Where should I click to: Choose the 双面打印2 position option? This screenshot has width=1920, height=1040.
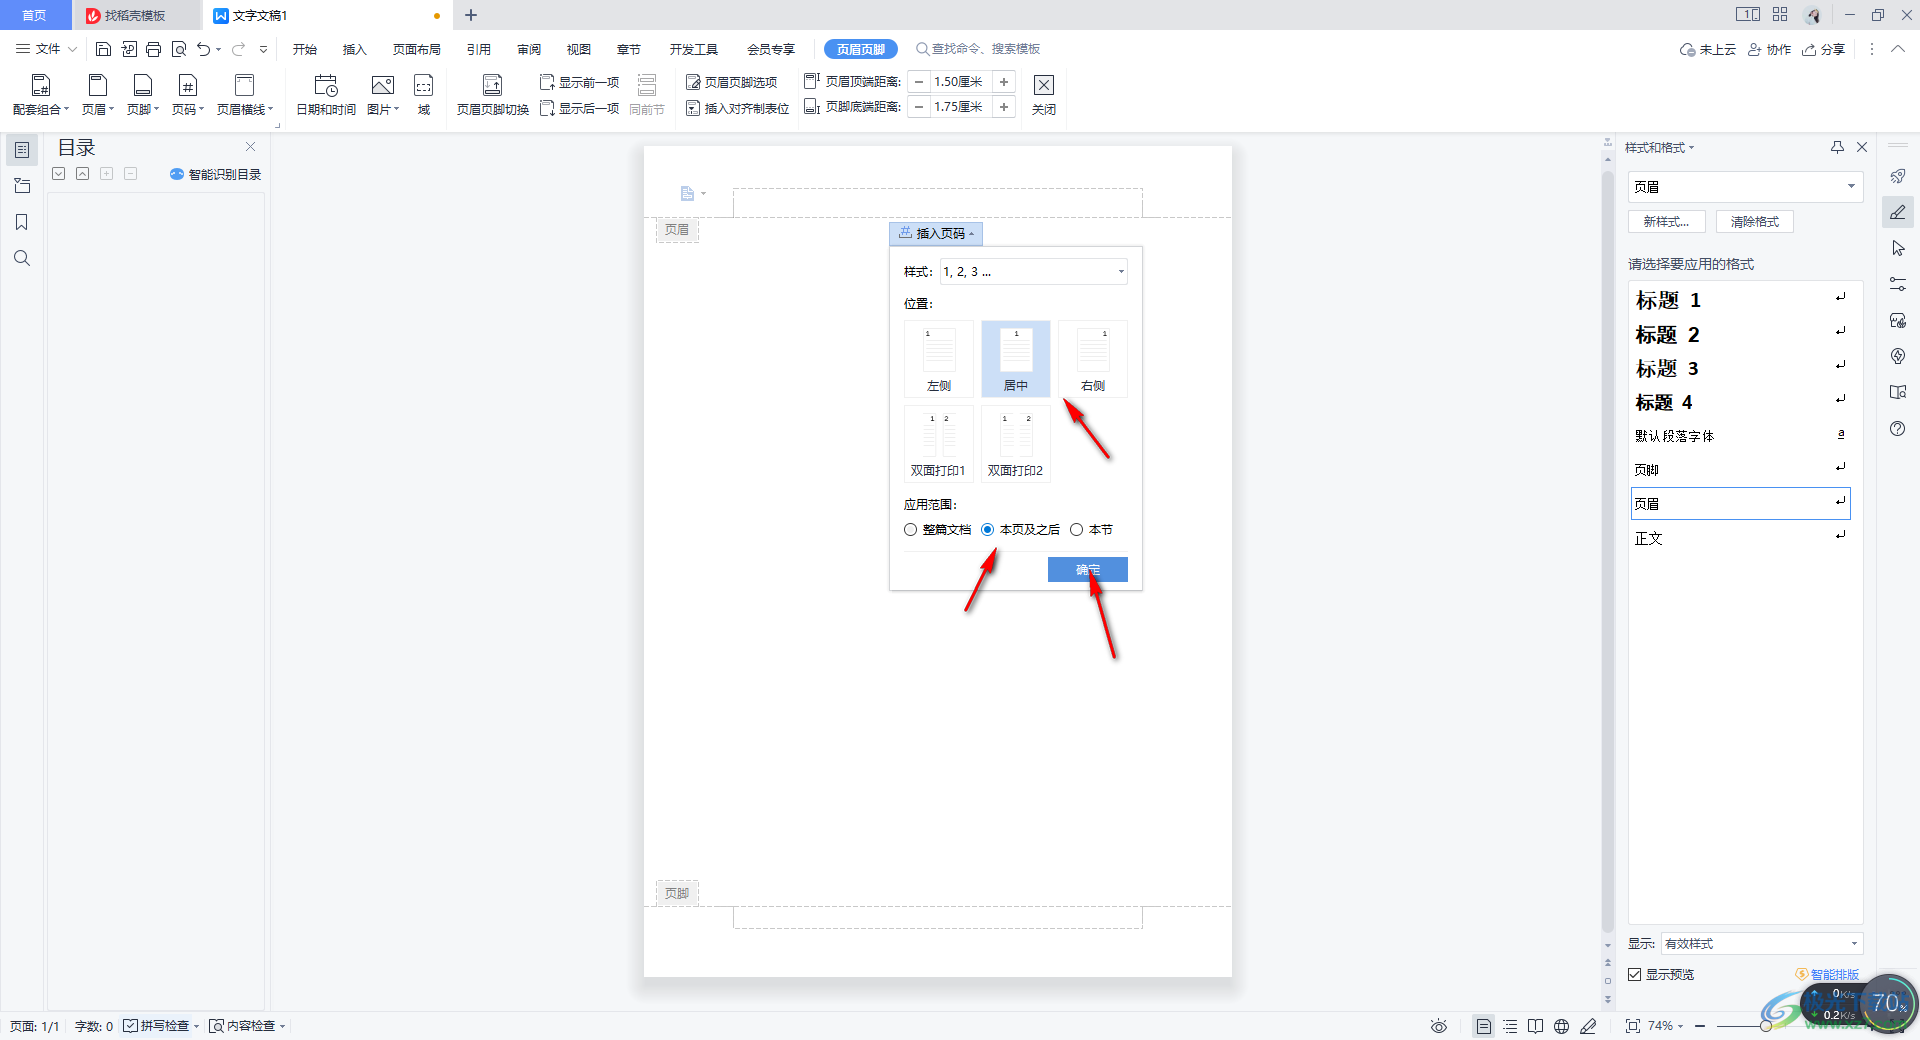(1016, 444)
